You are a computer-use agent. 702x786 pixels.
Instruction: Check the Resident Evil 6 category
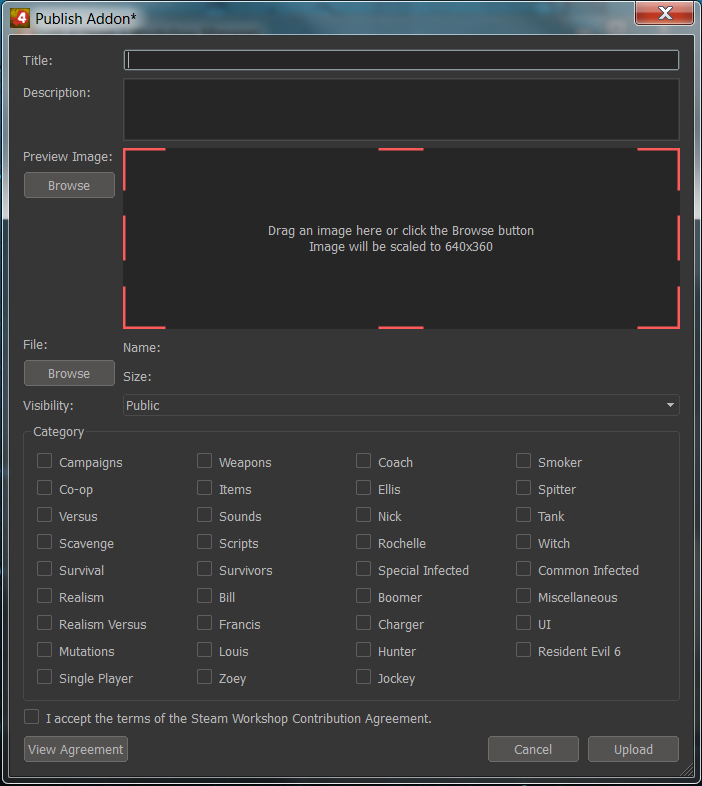pos(523,650)
